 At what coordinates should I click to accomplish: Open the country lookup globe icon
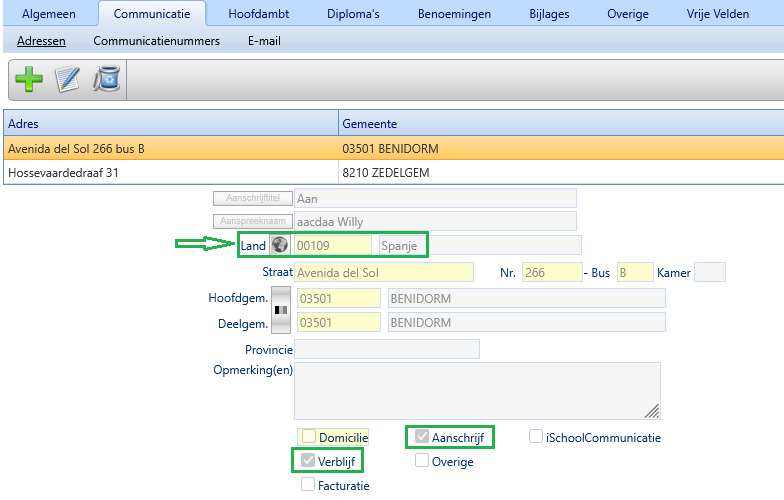(279, 245)
